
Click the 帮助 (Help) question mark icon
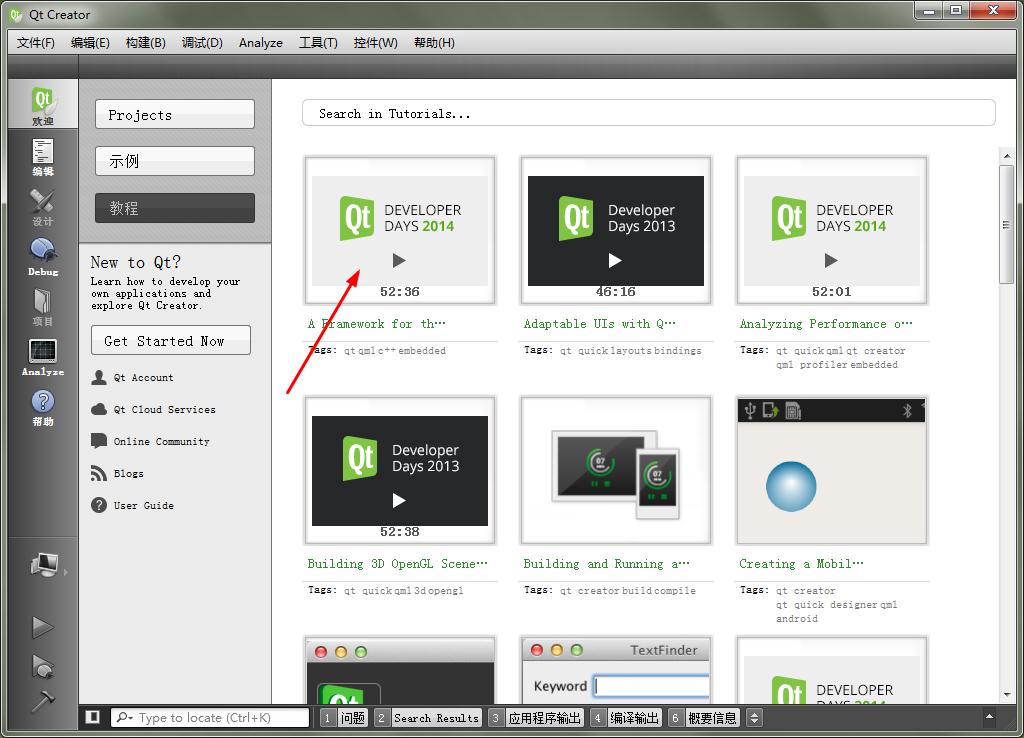[43, 407]
